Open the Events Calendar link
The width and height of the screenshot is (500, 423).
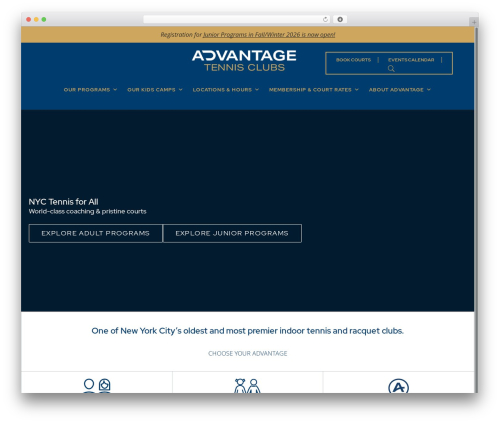(411, 60)
